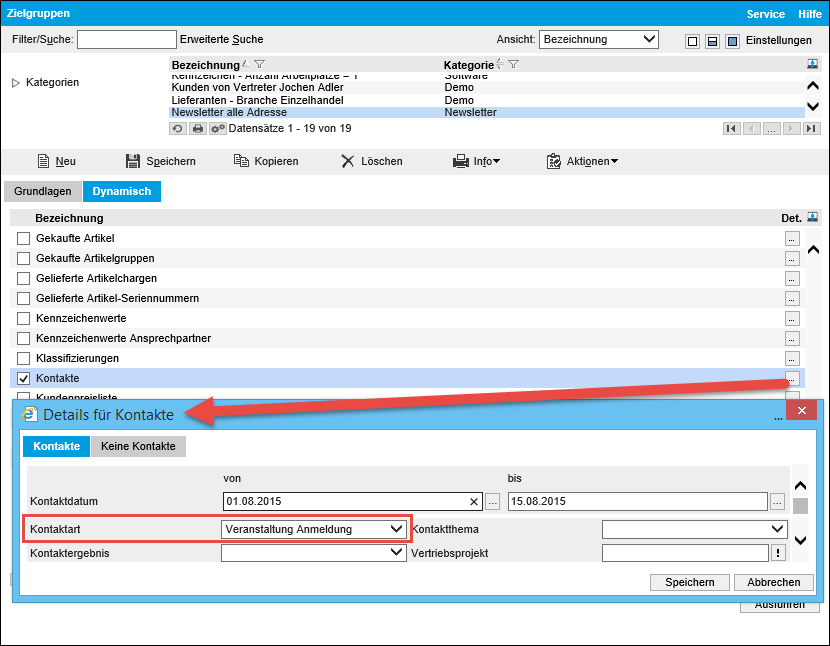The height and width of the screenshot is (646, 830).
Task: Open Service menu
Action: 765,14
